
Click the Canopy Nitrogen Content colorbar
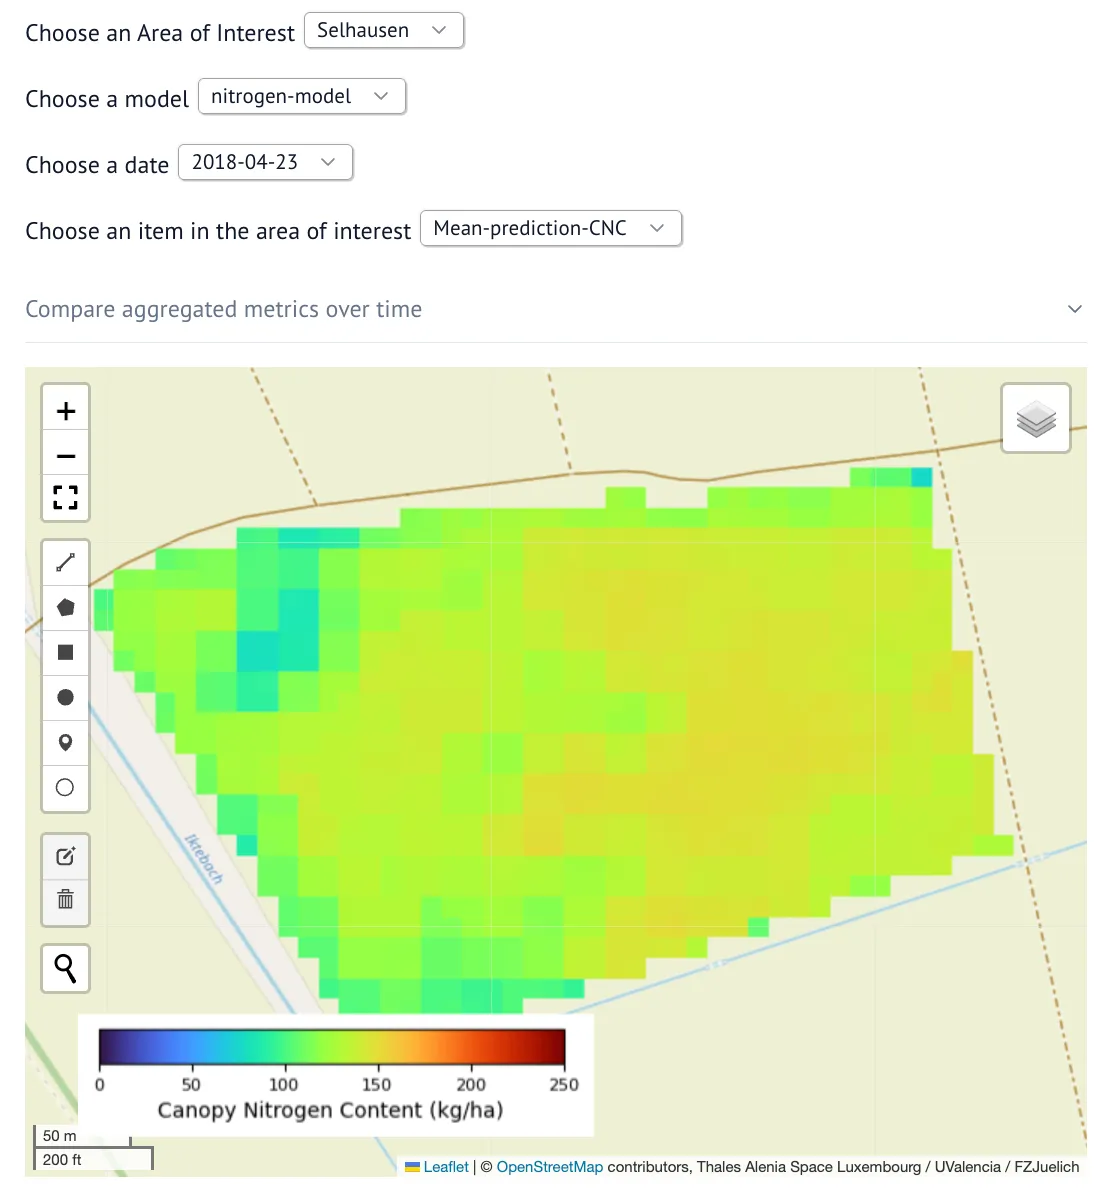(x=333, y=1046)
